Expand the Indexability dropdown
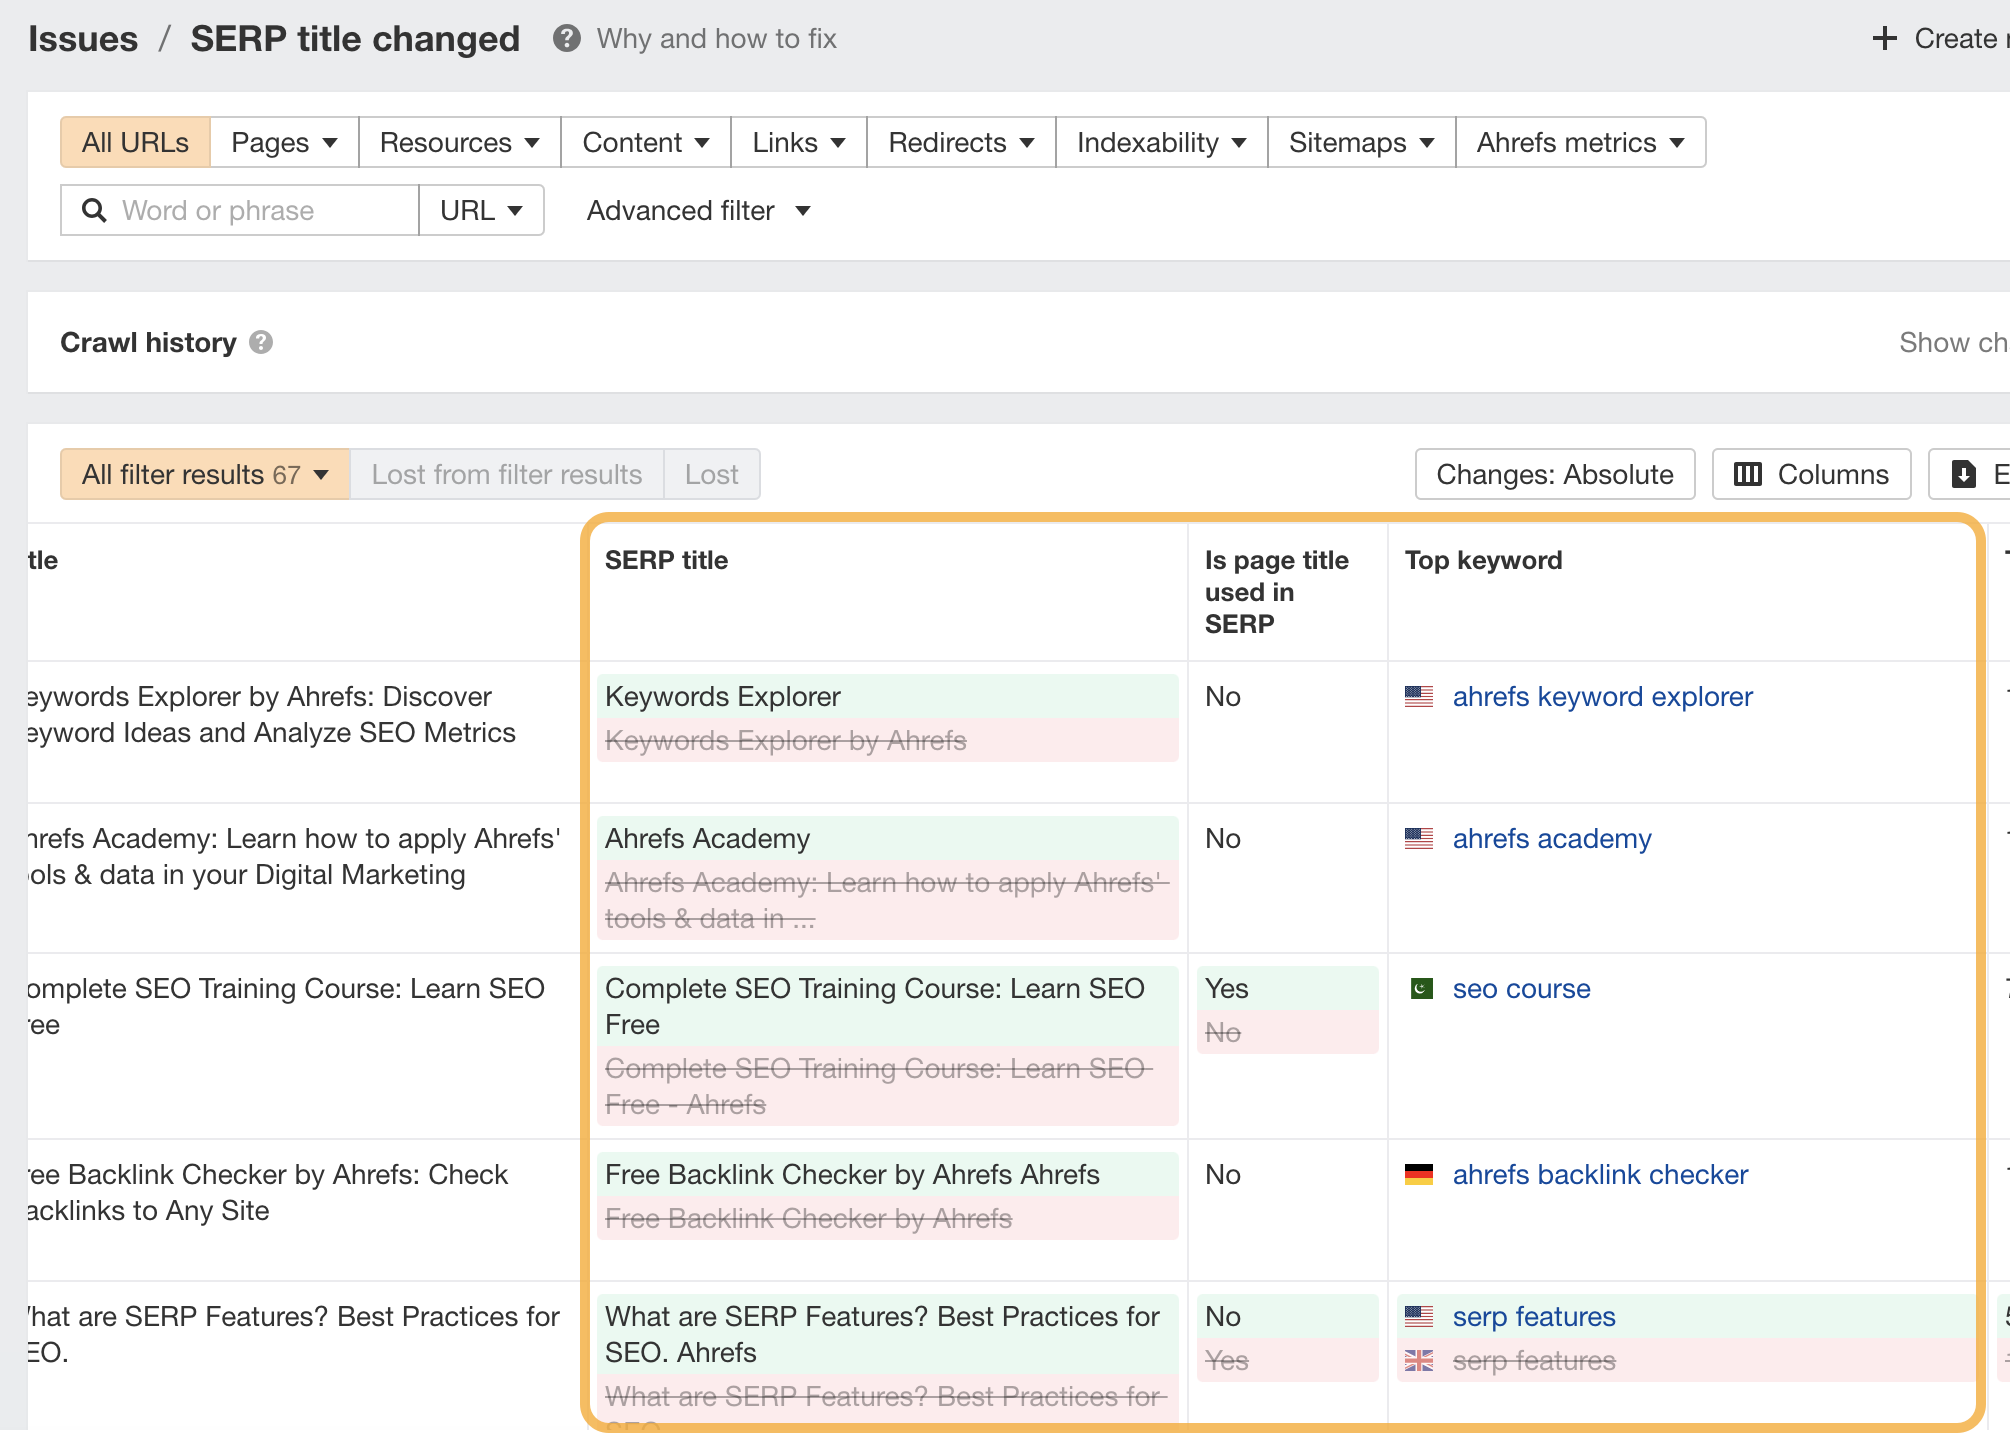This screenshot has height=1434, width=2010. [x=1161, y=142]
